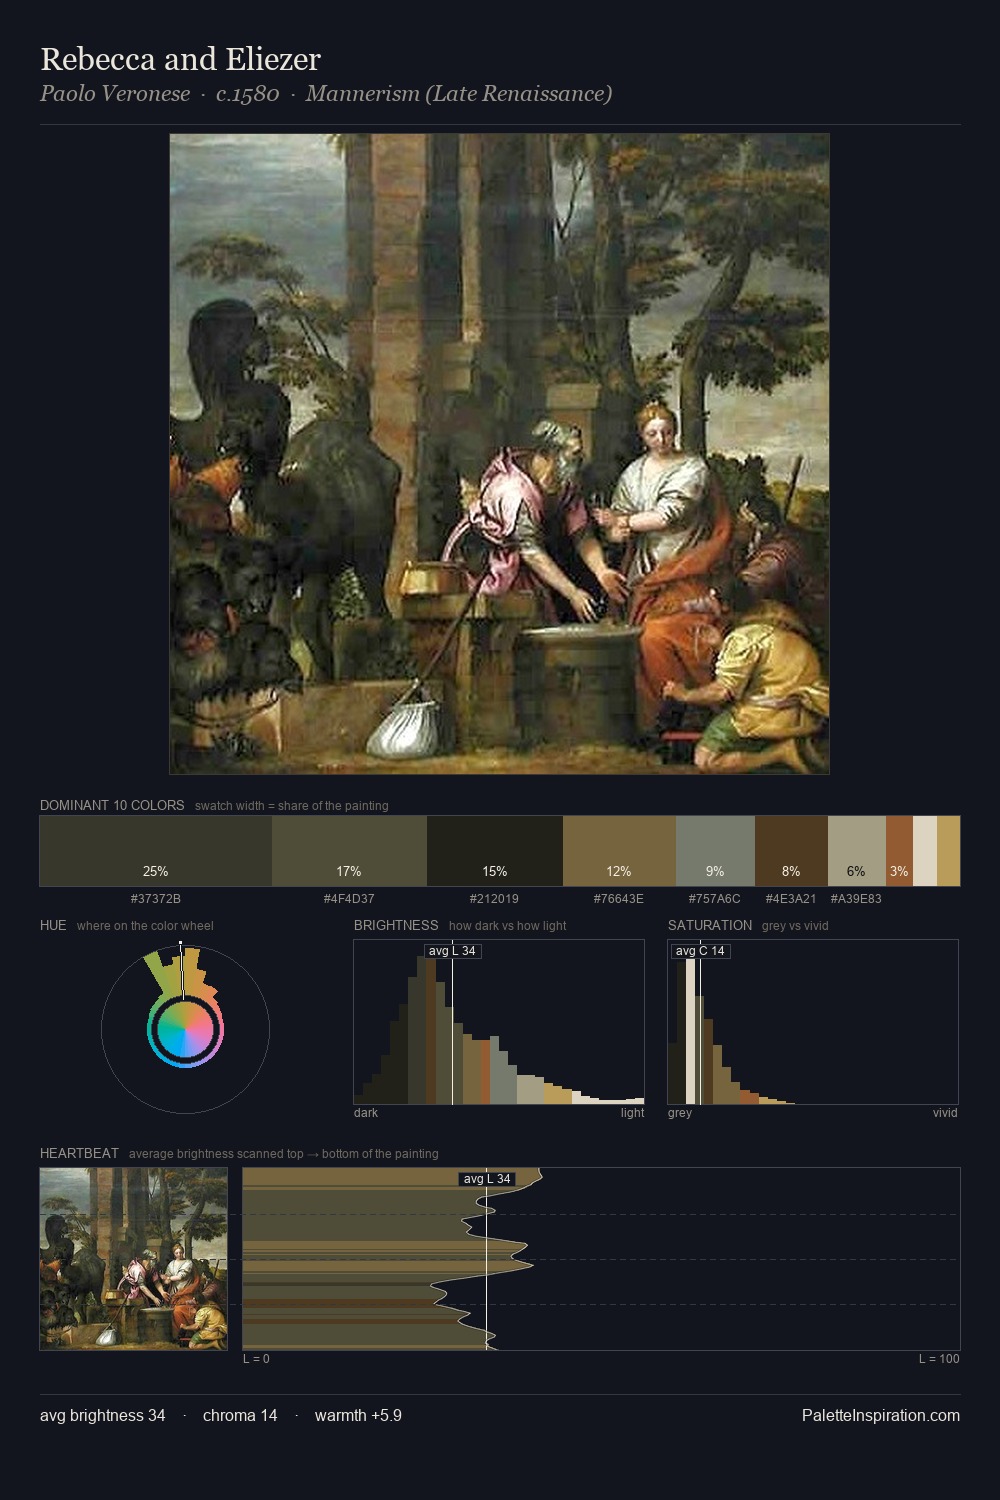Click the 'BRIGHTNESS' section heading

pos(396,925)
